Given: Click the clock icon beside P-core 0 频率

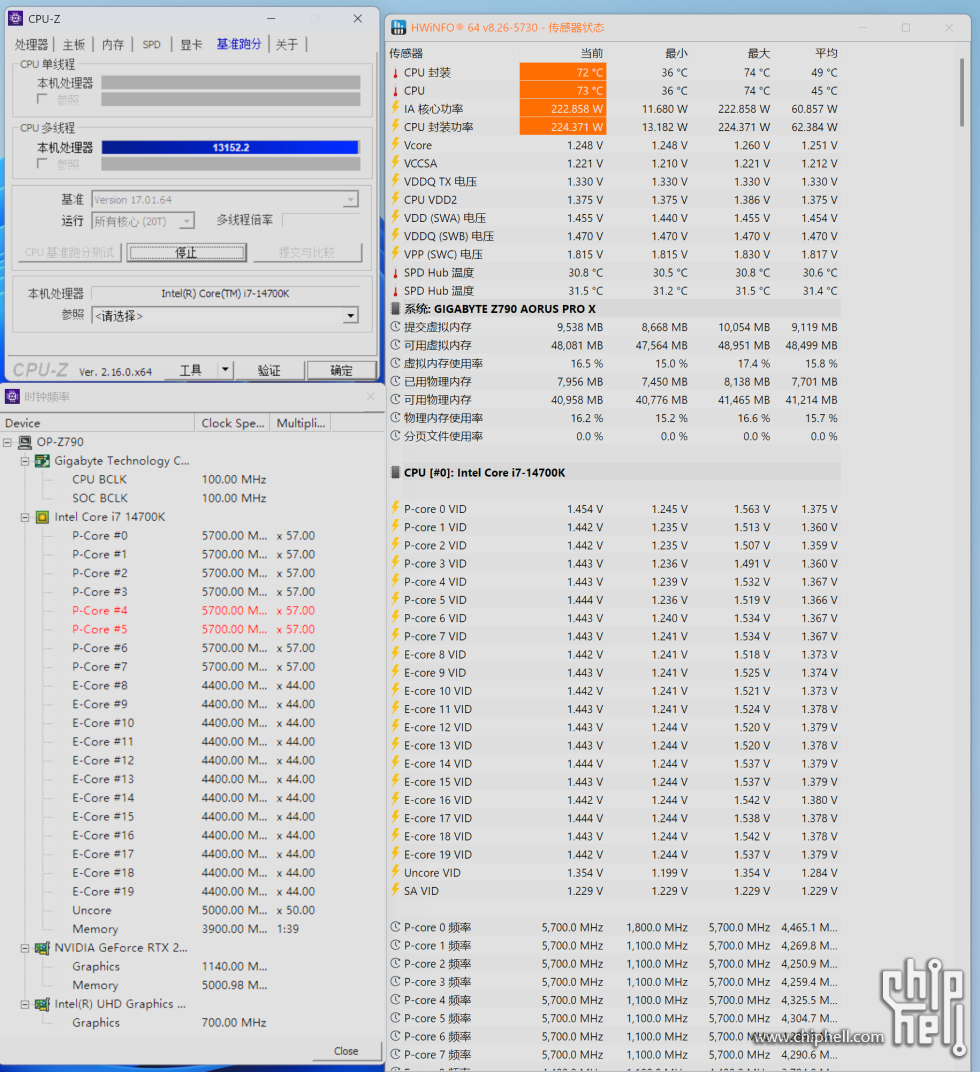Looking at the screenshot, I should [395, 927].
